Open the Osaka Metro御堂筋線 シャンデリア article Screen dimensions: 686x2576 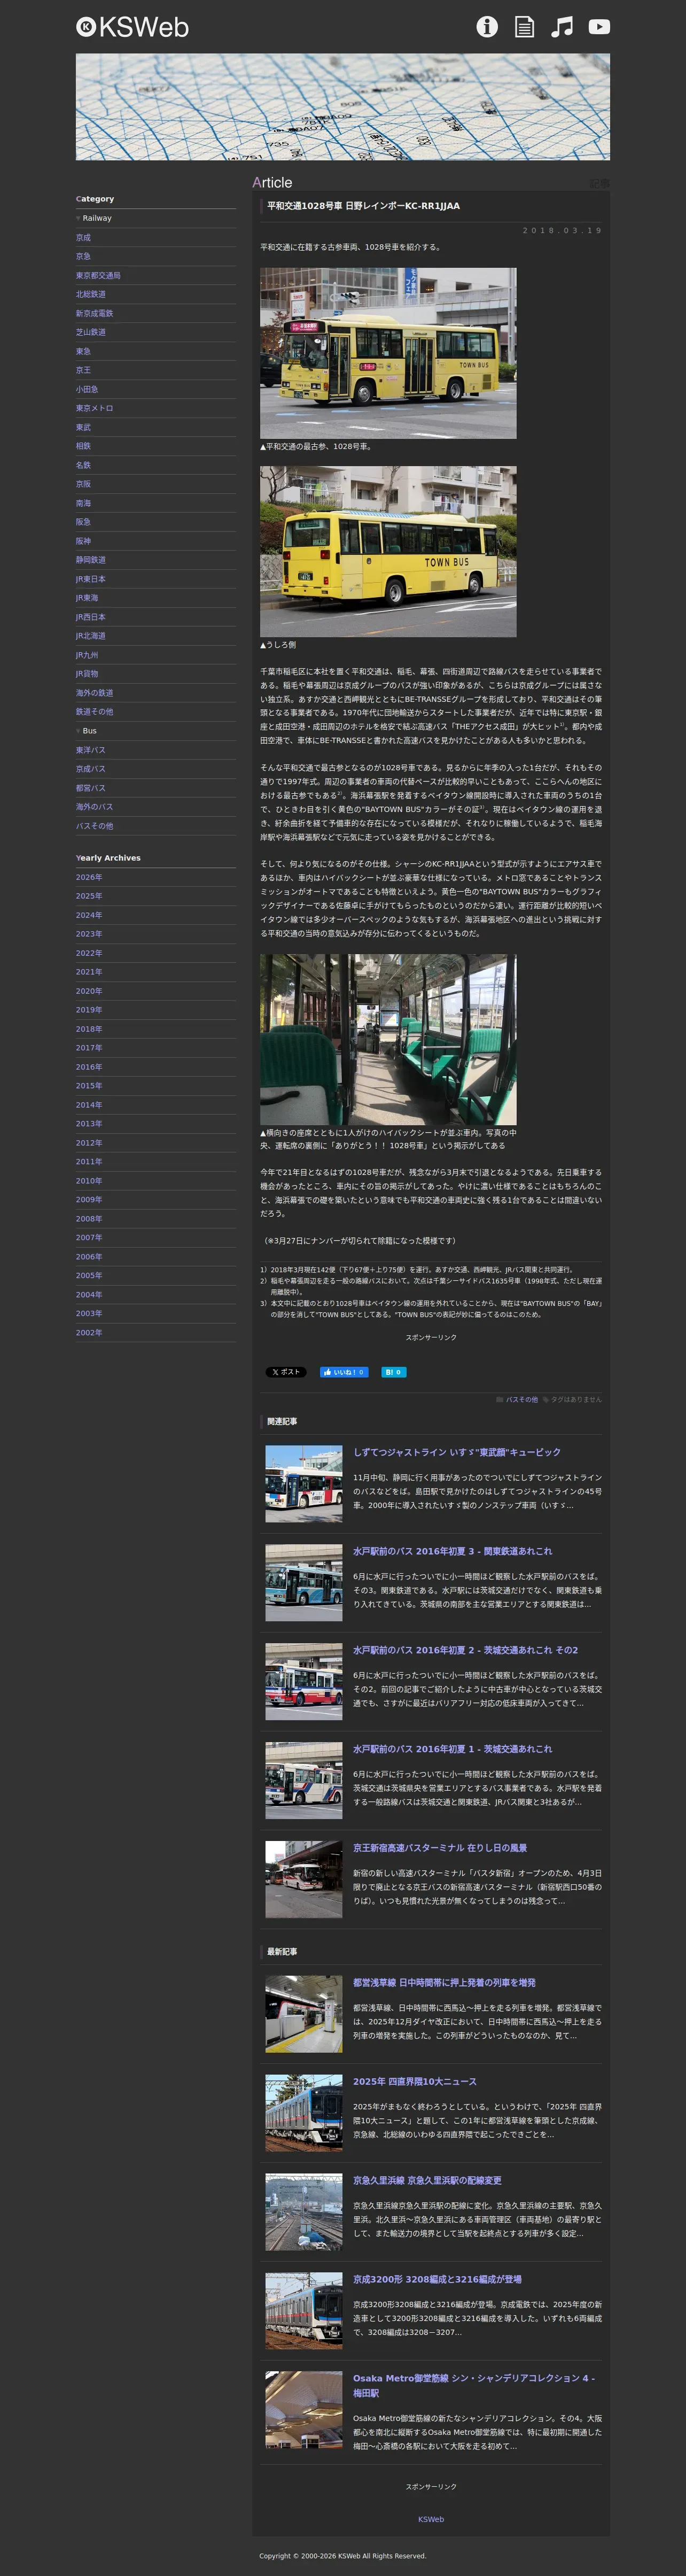pos(474,2386)
